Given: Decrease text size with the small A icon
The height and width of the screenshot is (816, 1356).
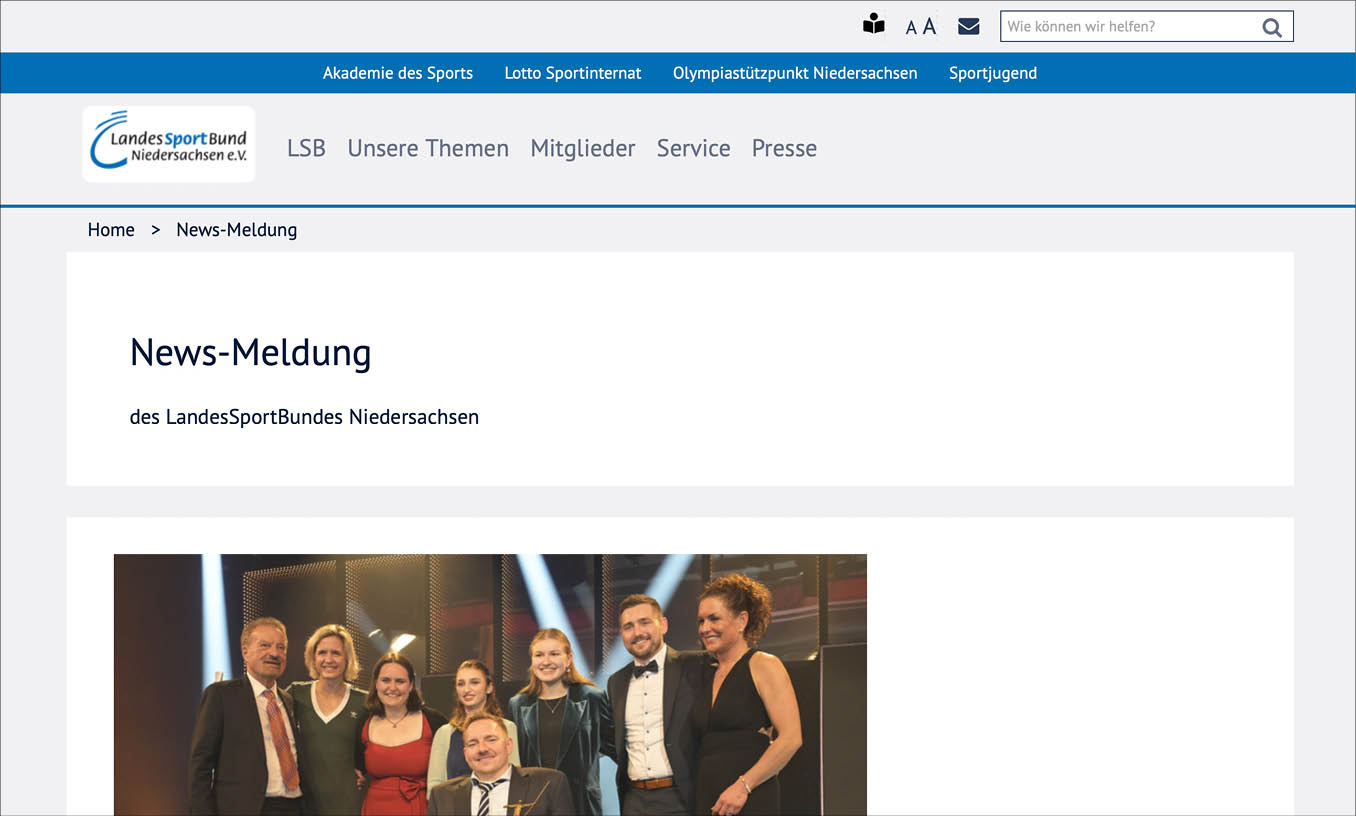Looking at the screenshot, I should tap(909, 27).
